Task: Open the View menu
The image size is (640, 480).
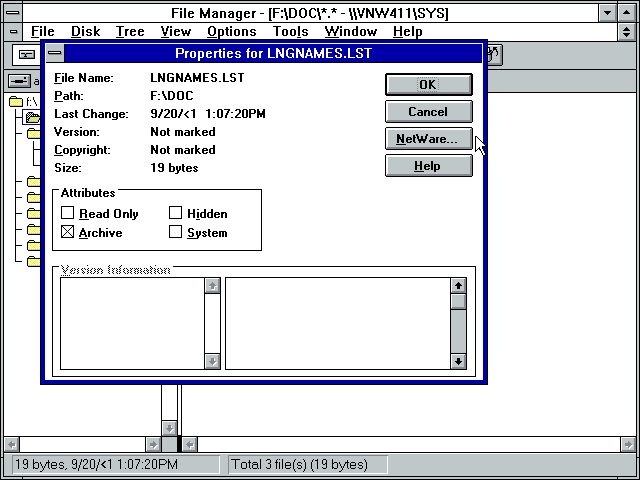Action: [x=176, y=31]
